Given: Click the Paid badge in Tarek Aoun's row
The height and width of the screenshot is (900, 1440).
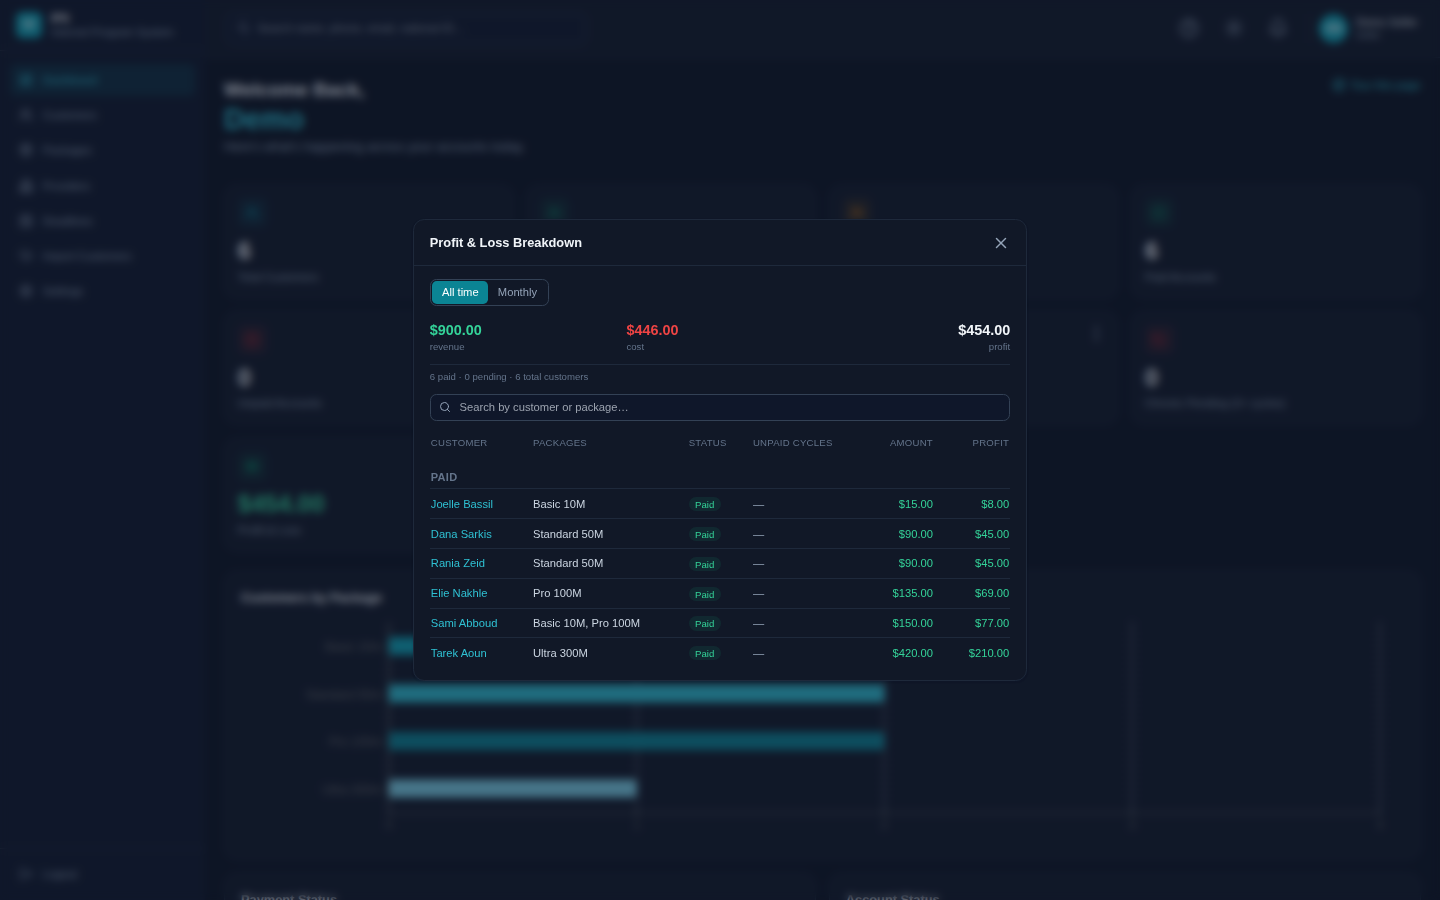Looking at the screenshot, I should click(705, 654).
